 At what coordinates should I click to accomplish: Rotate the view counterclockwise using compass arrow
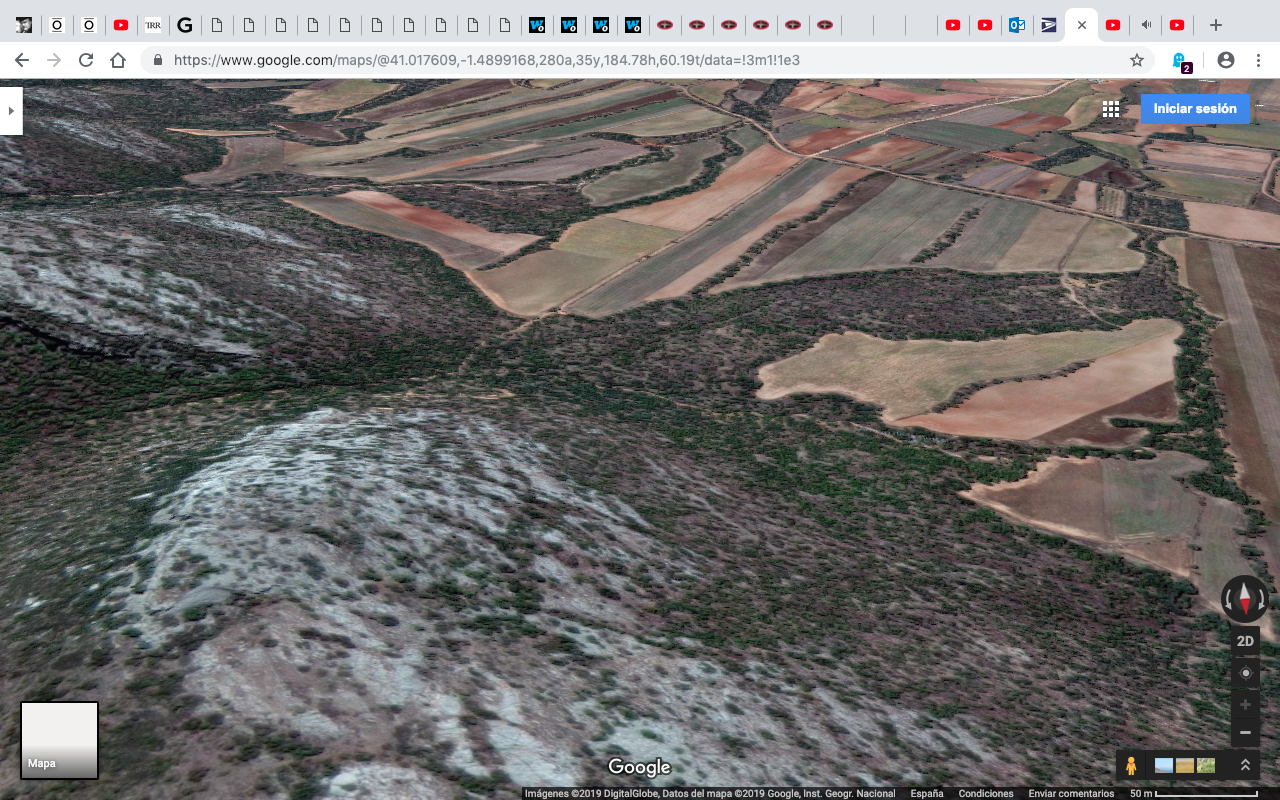point(1229,600)
